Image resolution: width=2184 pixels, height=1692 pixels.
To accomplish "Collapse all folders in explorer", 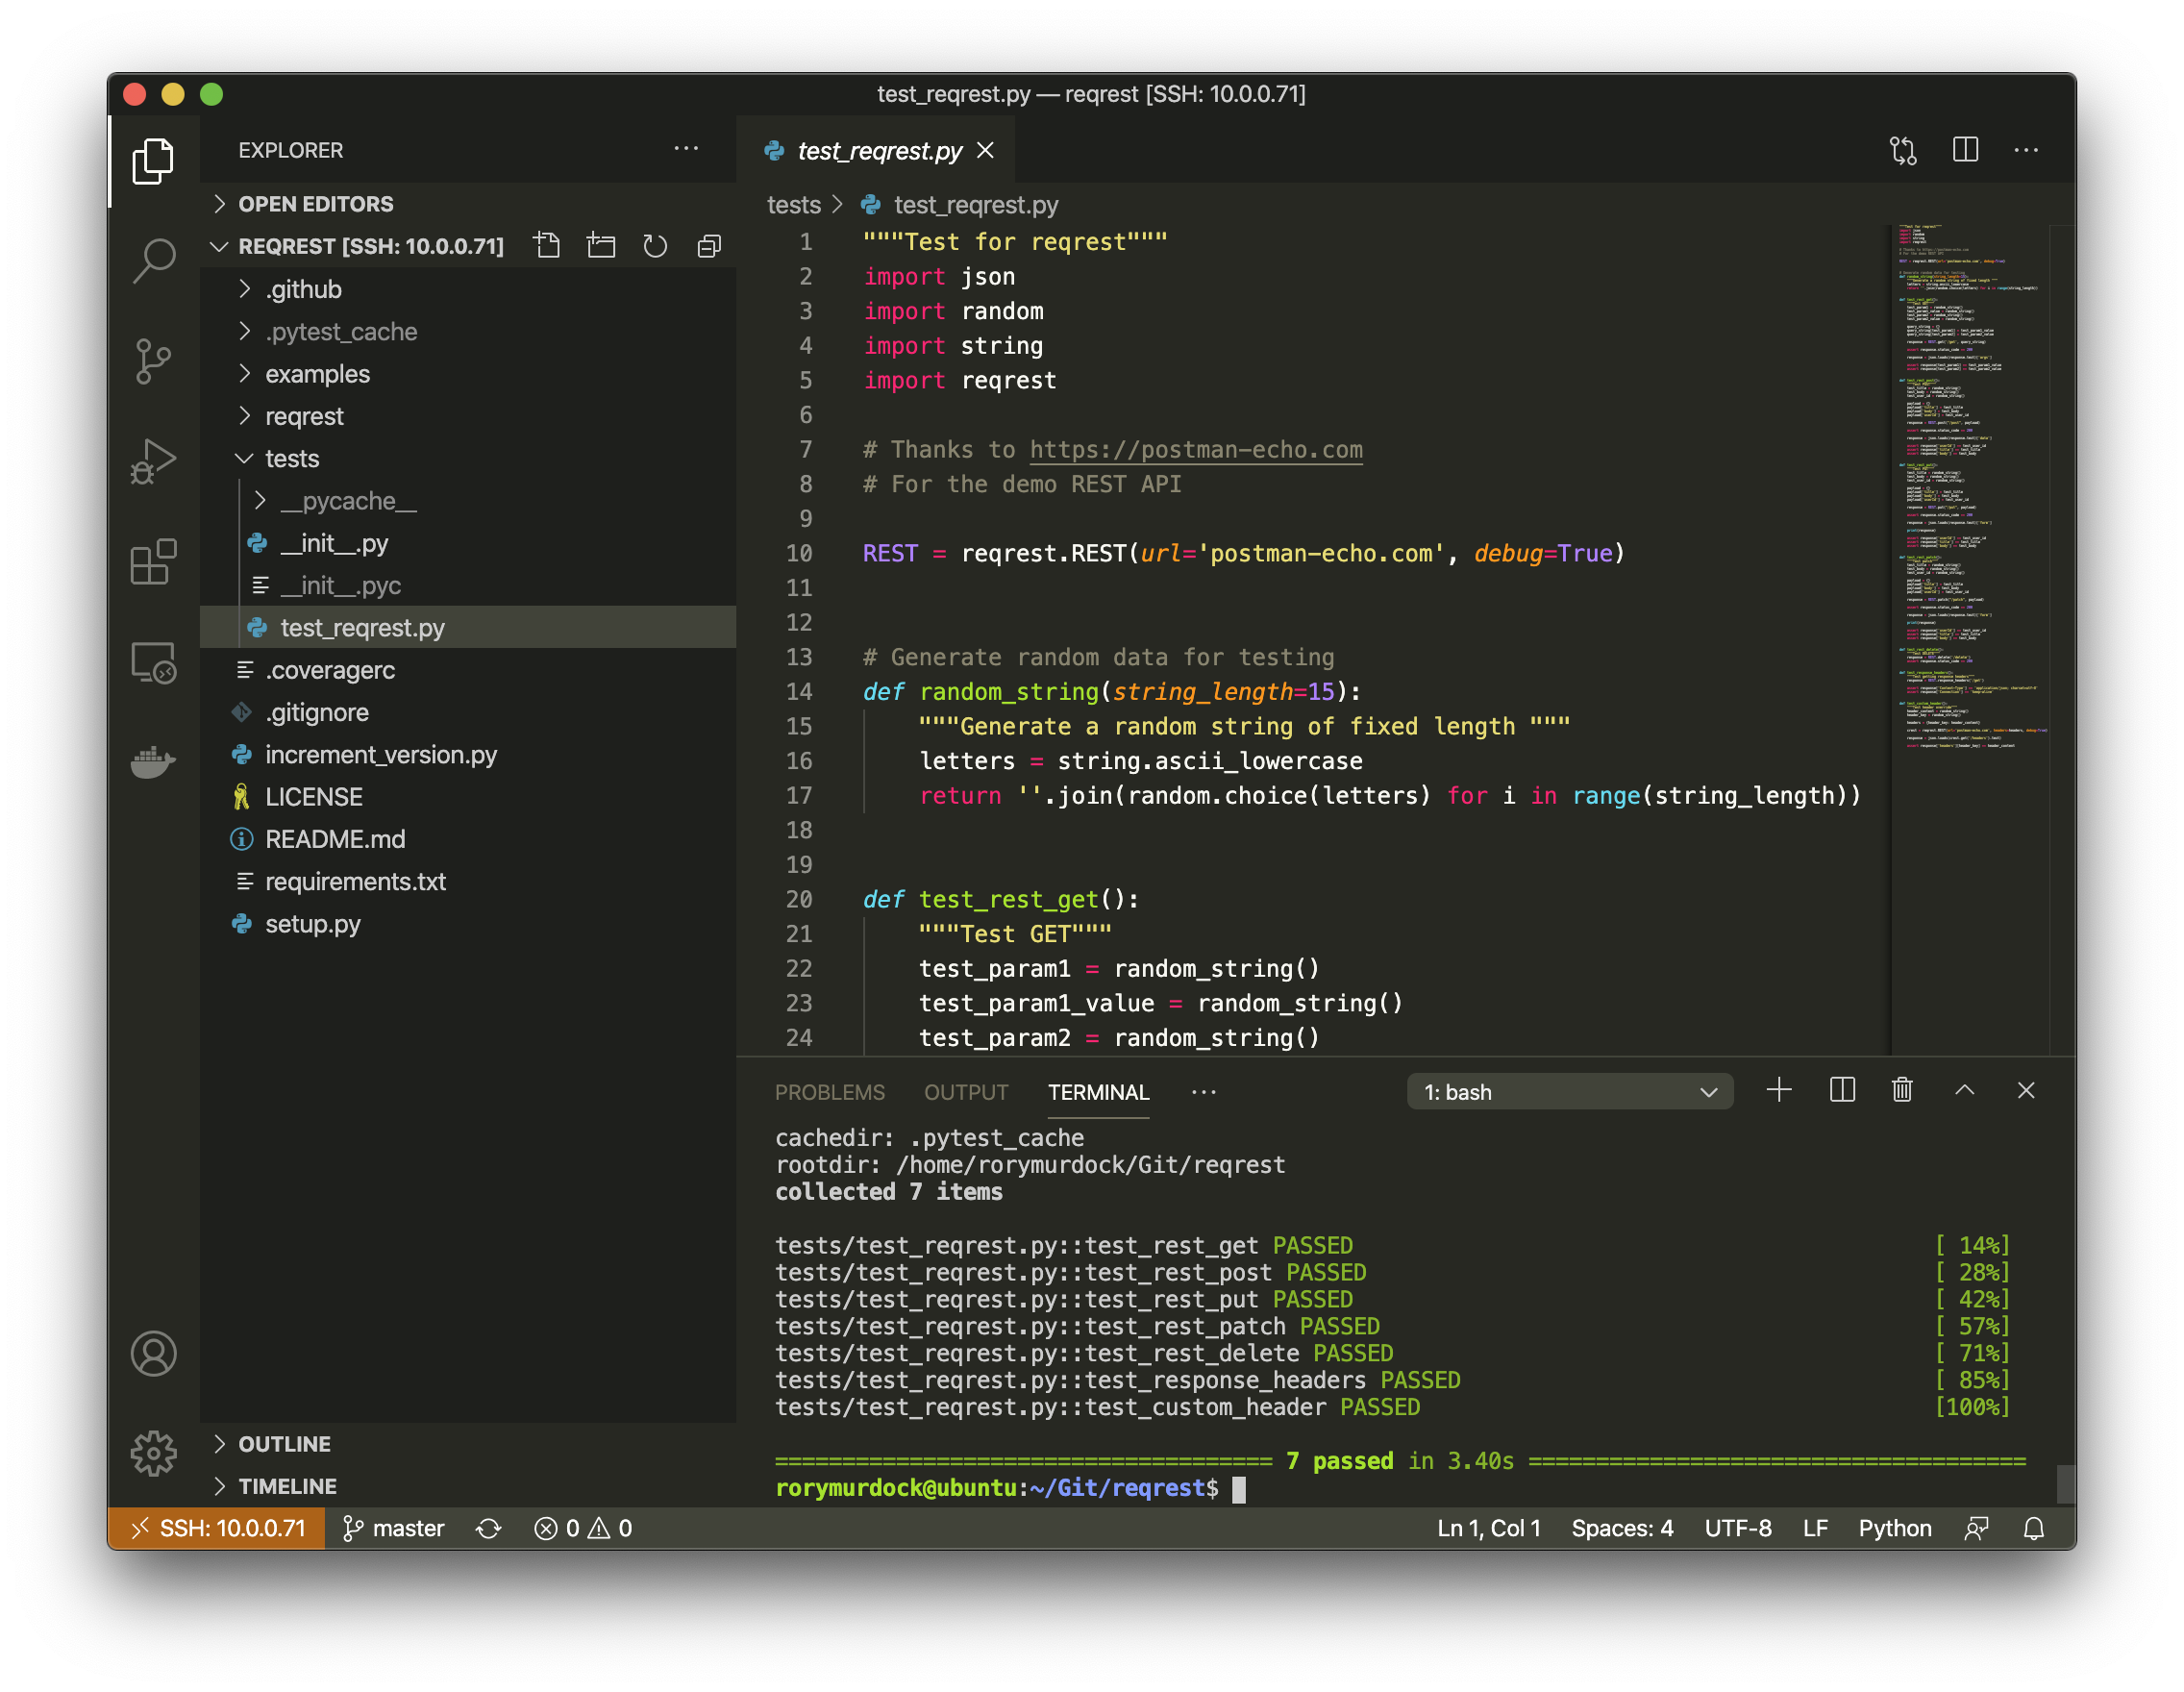I will click(709, 246).
